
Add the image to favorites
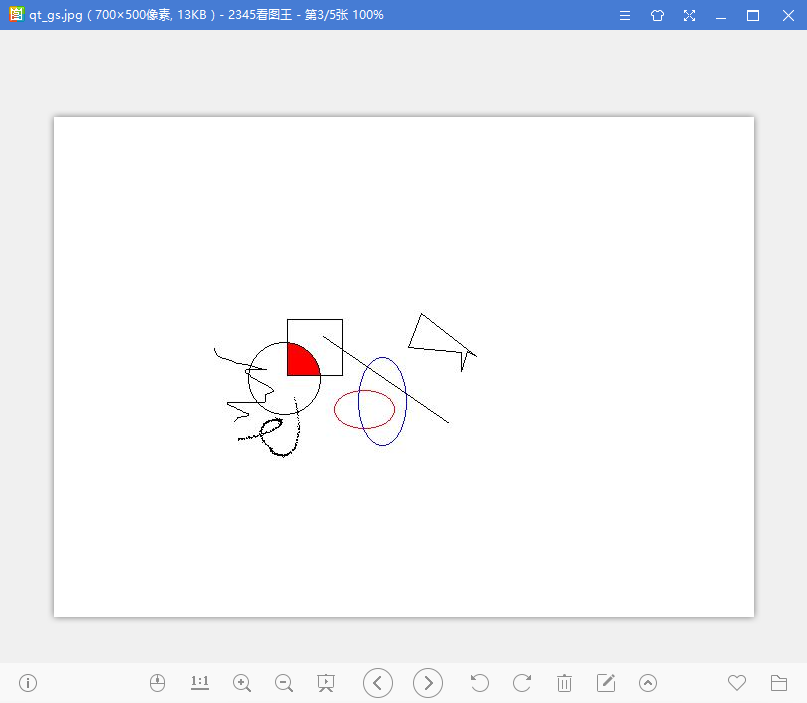pos(737,683)
